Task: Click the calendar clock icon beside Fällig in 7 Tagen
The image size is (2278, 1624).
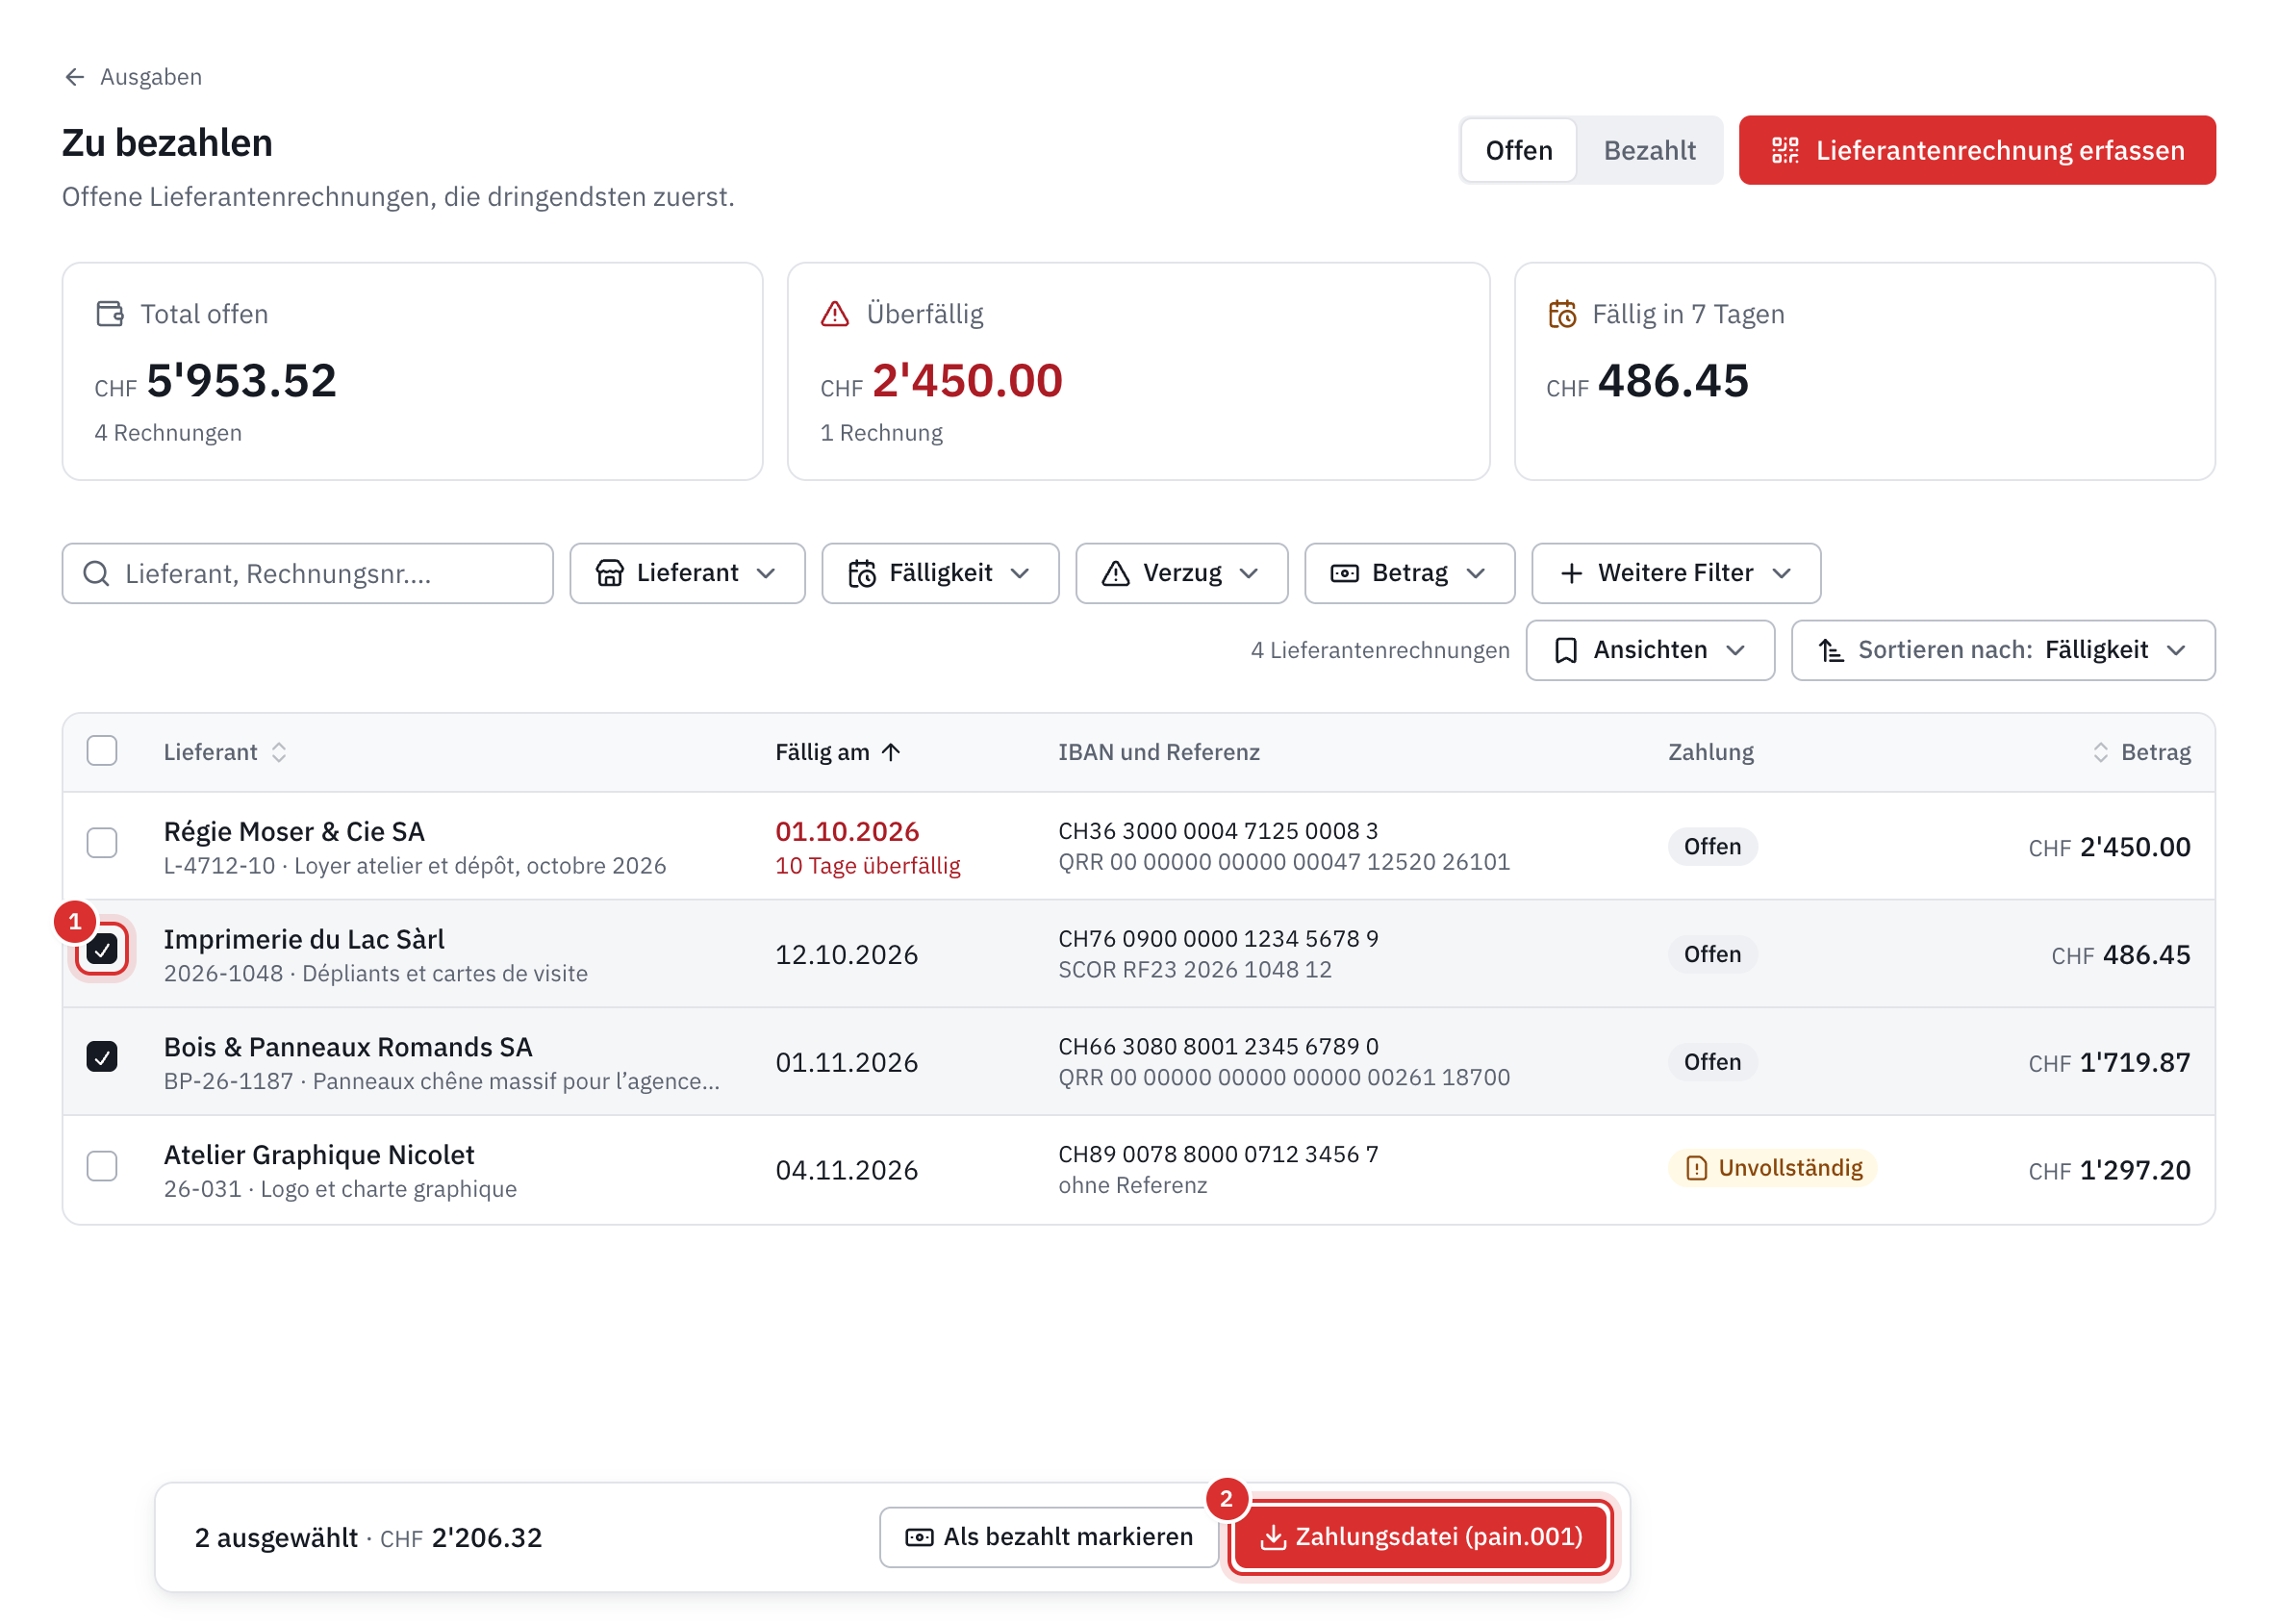Action: (x=1562, y=314)
